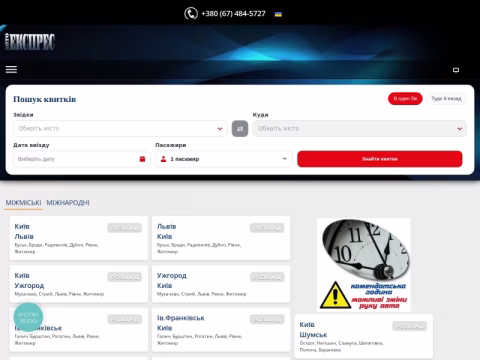Click the floating callback button
The height and width of the screenshot is (360, 480).
point(28,317)
